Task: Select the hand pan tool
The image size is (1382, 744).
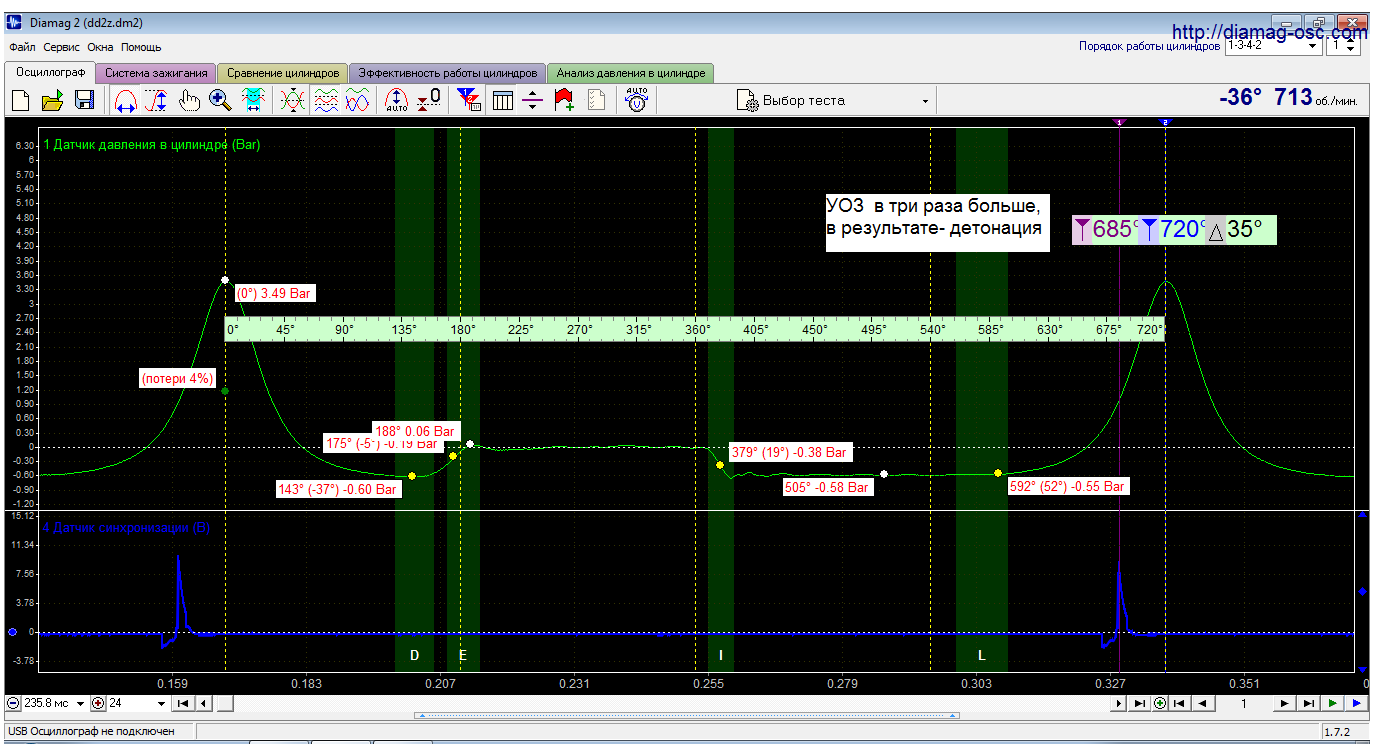Action: click(x=189, y=100)
